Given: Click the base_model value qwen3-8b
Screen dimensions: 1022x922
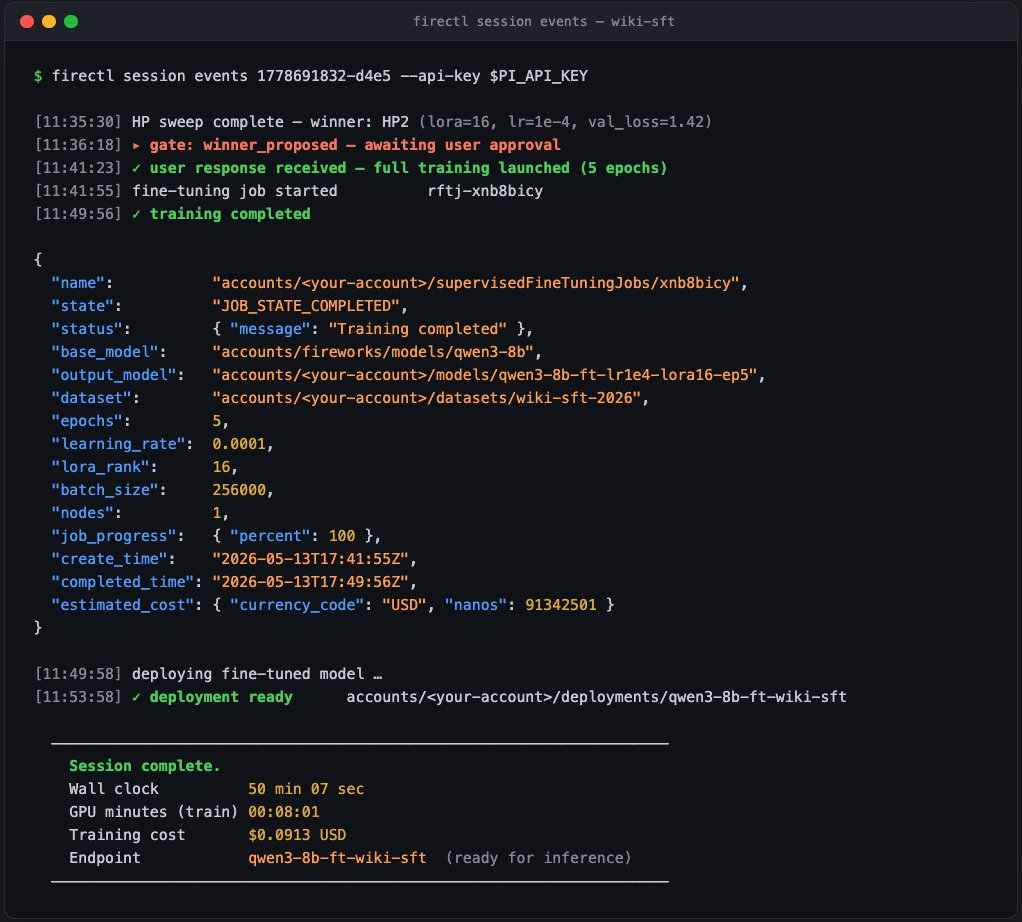Looking at the screenshot, I should (x=373, y=353).
